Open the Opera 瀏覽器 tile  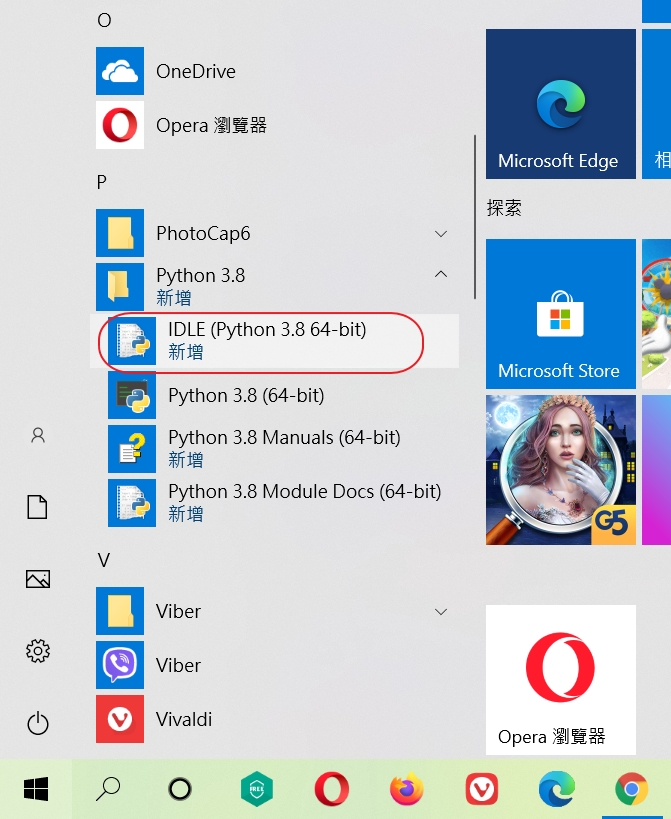click(x=560, y=680)
